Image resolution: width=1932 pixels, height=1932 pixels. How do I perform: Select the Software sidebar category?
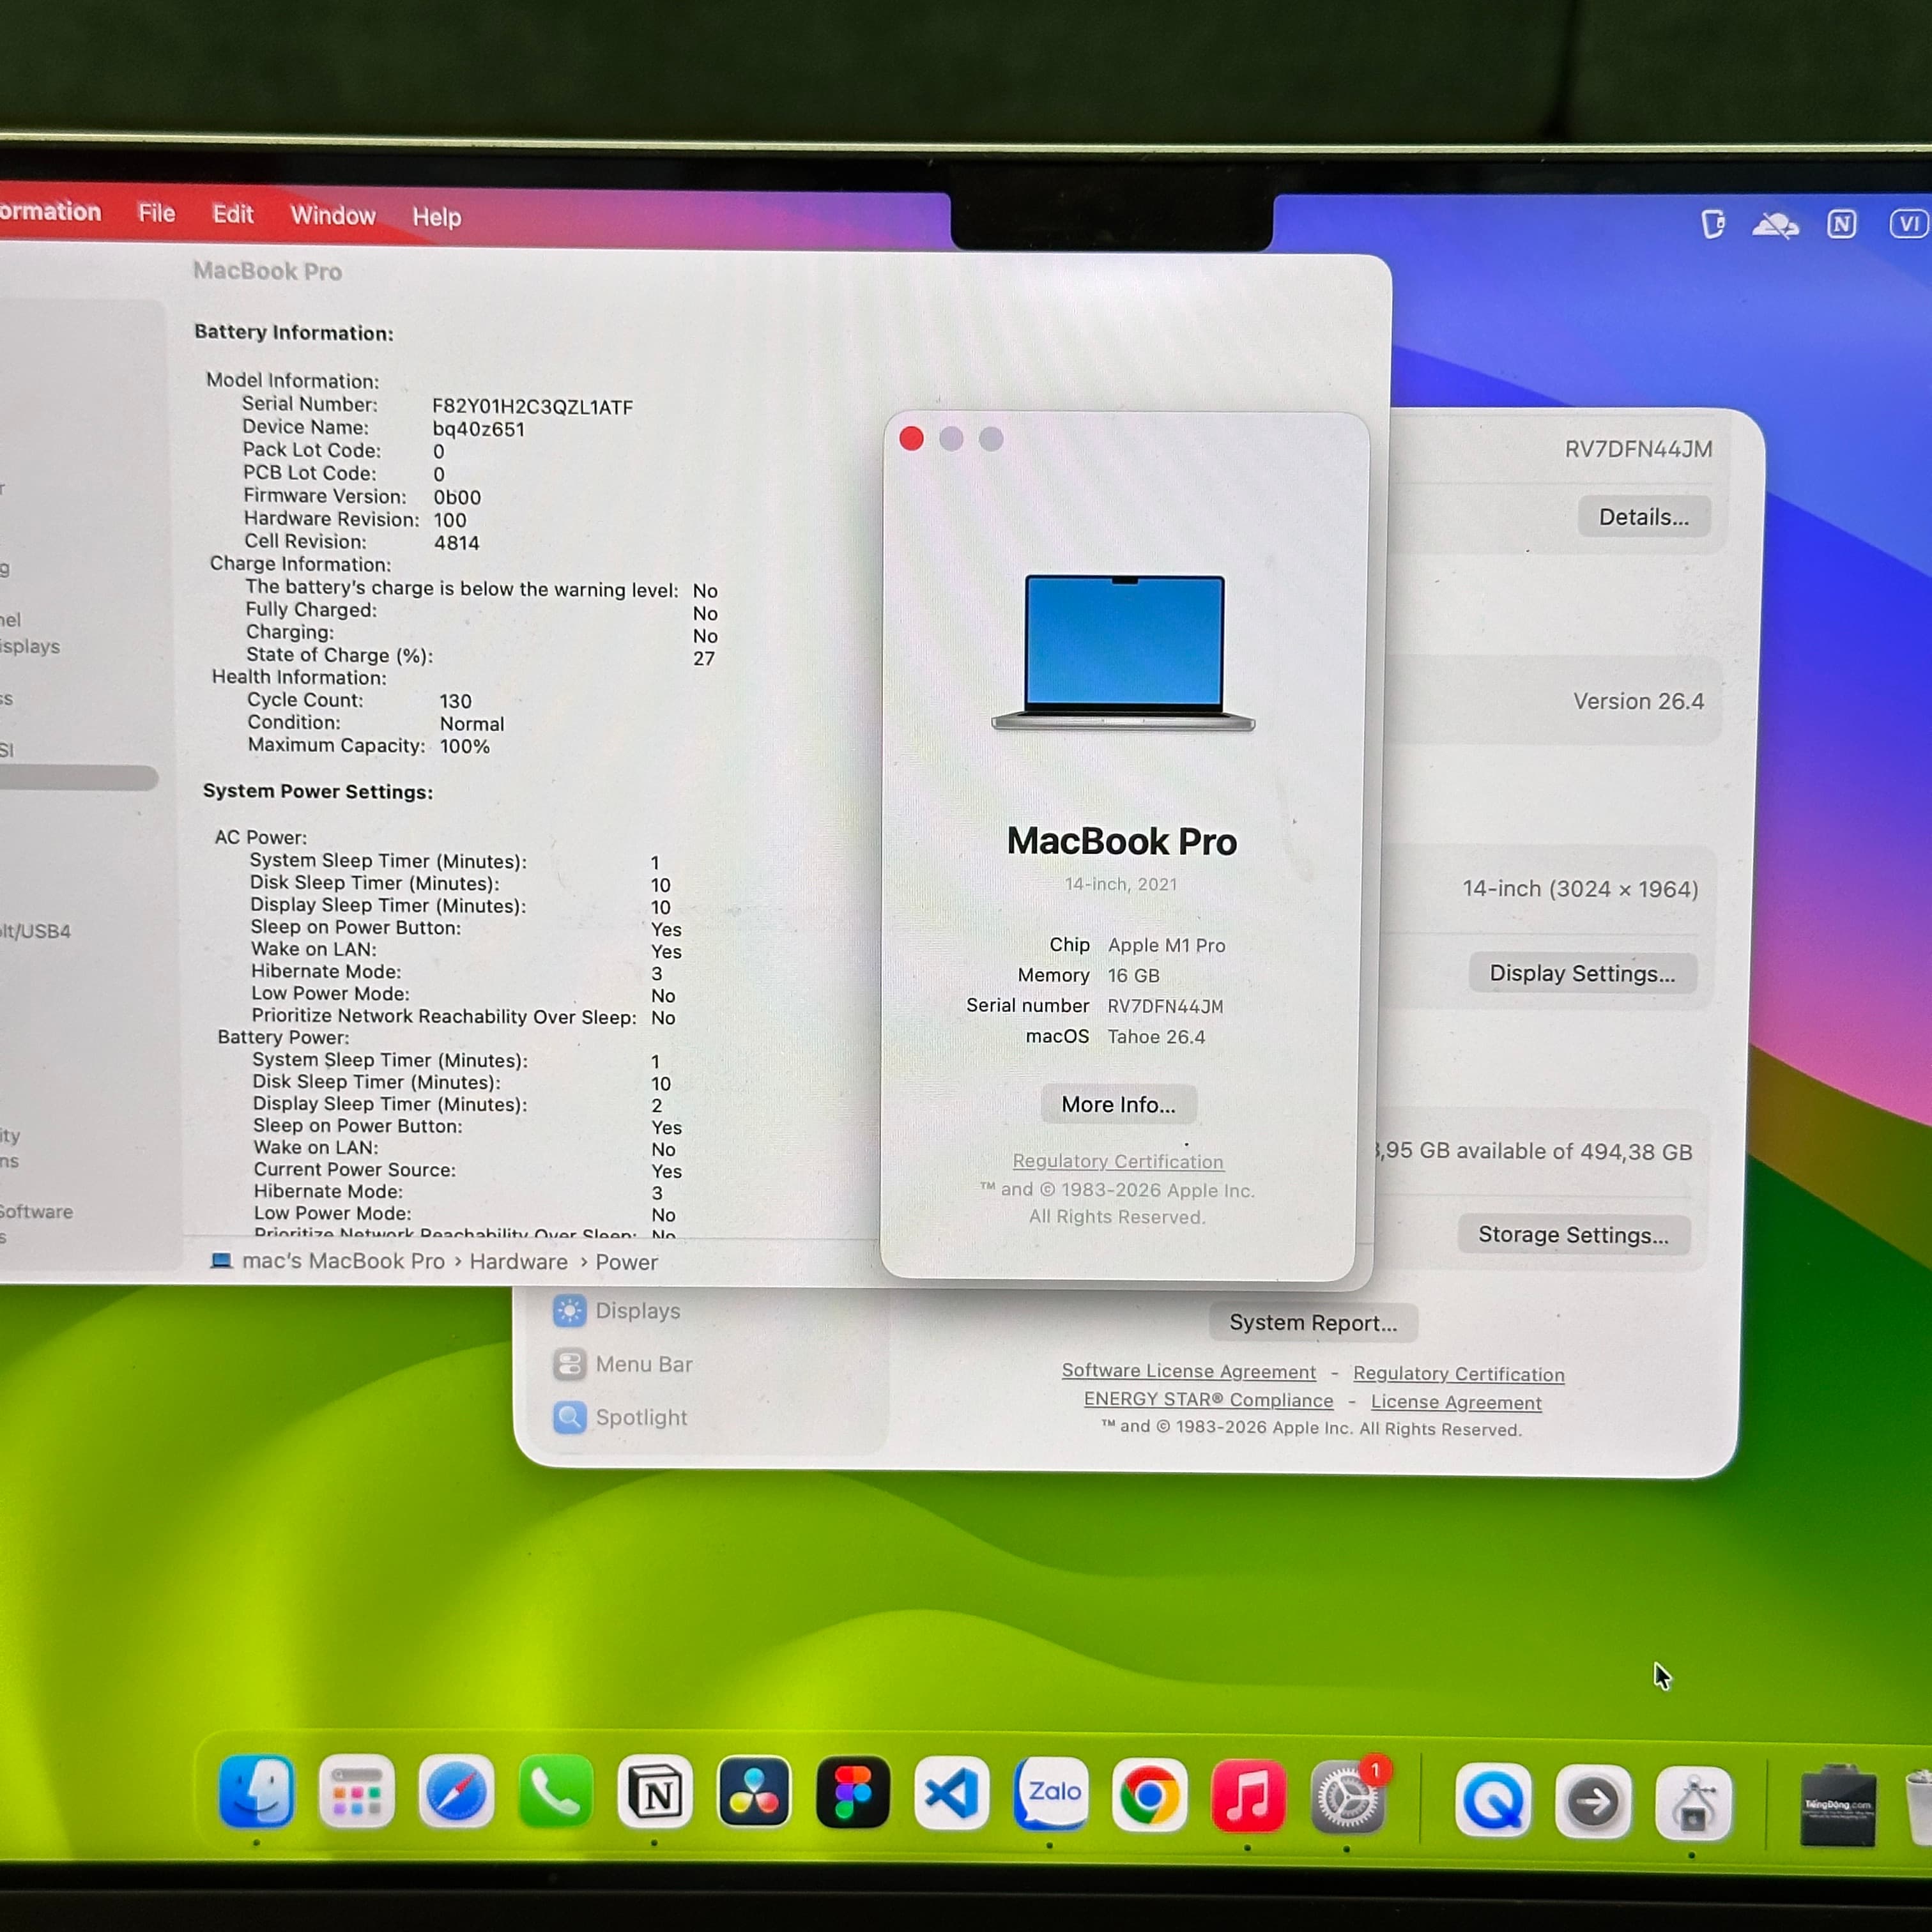(36, 1211)
